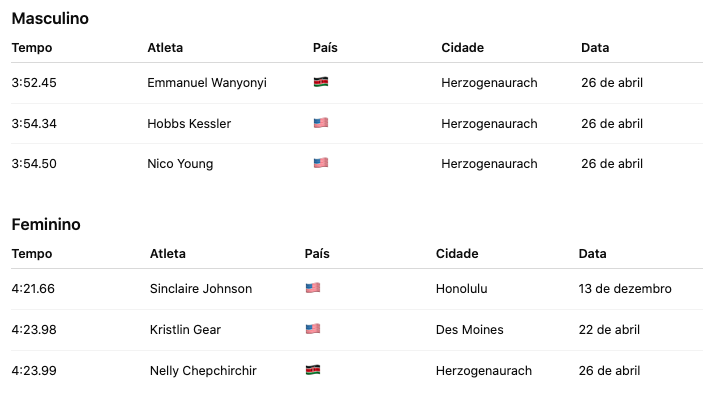Image resolution: width=708 pixels, height=401 pixels.
Task: Select the US flag beside Kristlin Gear
Action: click(x=312, y=329)
